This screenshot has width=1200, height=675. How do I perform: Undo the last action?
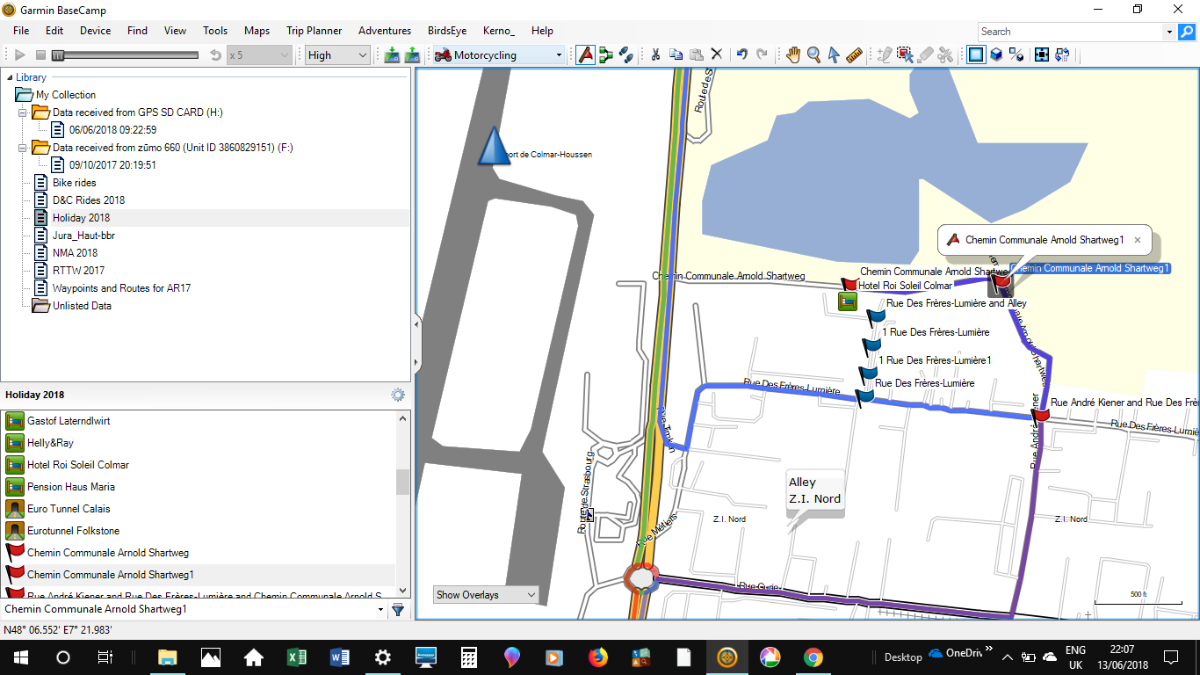click(x=741, y=55)
